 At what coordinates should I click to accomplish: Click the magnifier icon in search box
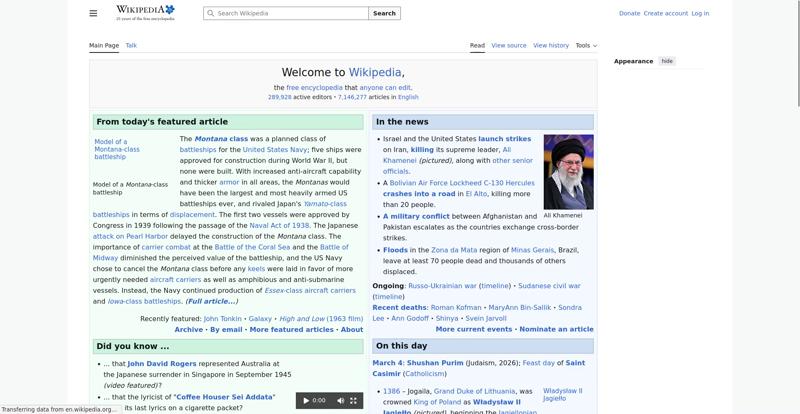coord(210,14)
